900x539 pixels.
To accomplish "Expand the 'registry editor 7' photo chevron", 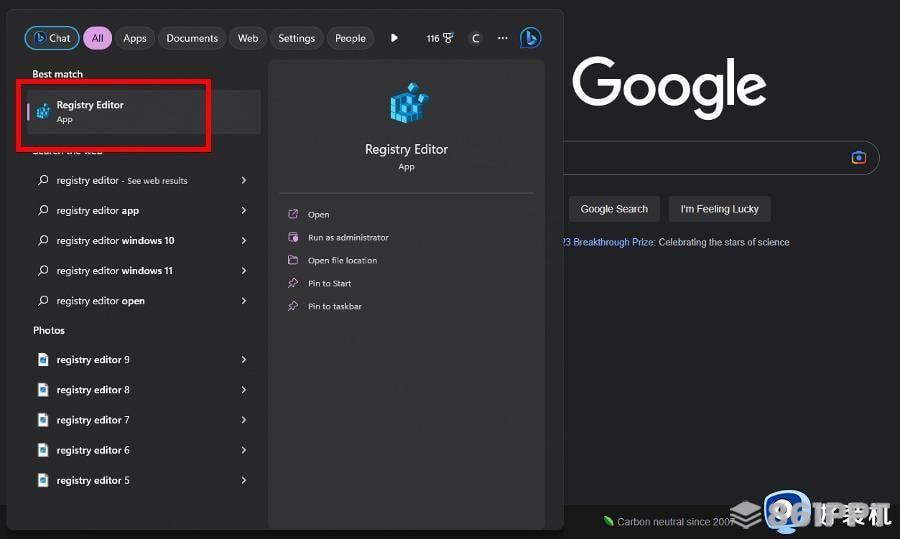I will point(244,420).
